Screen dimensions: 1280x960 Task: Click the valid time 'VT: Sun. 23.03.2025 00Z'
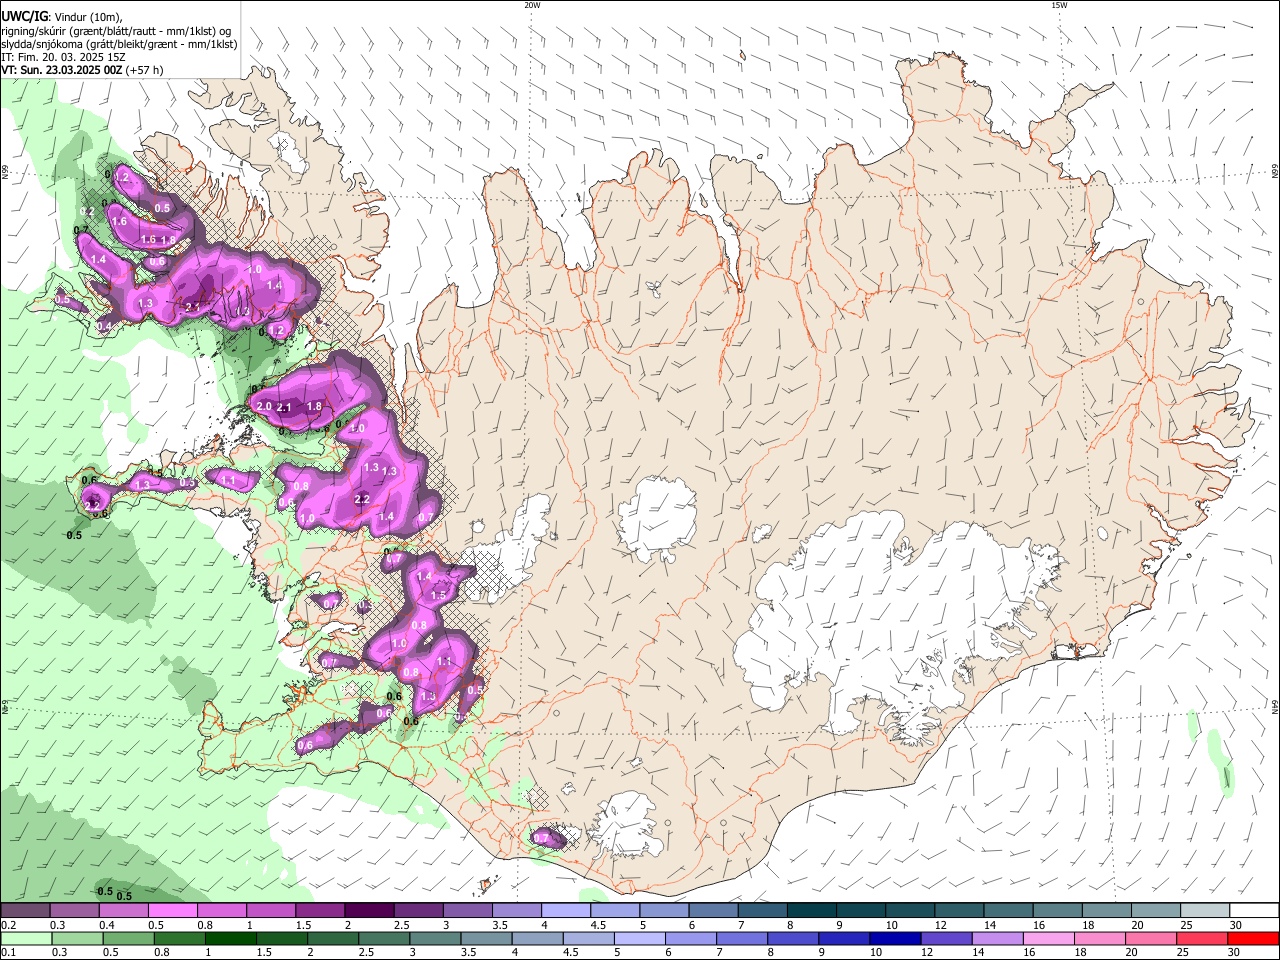(x=61, y=70)
